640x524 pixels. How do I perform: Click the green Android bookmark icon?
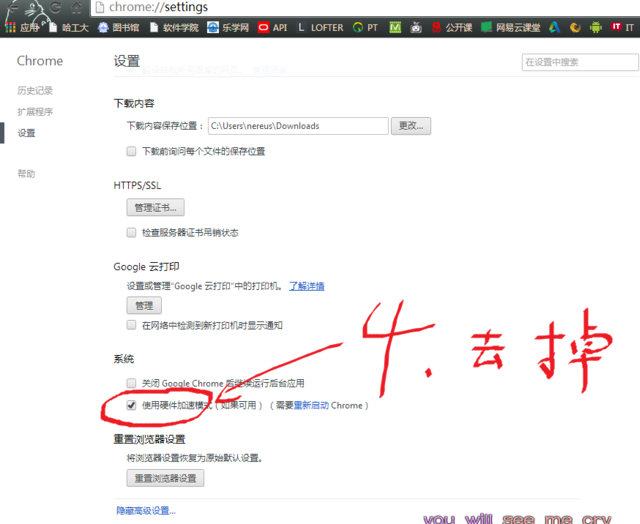596,27
